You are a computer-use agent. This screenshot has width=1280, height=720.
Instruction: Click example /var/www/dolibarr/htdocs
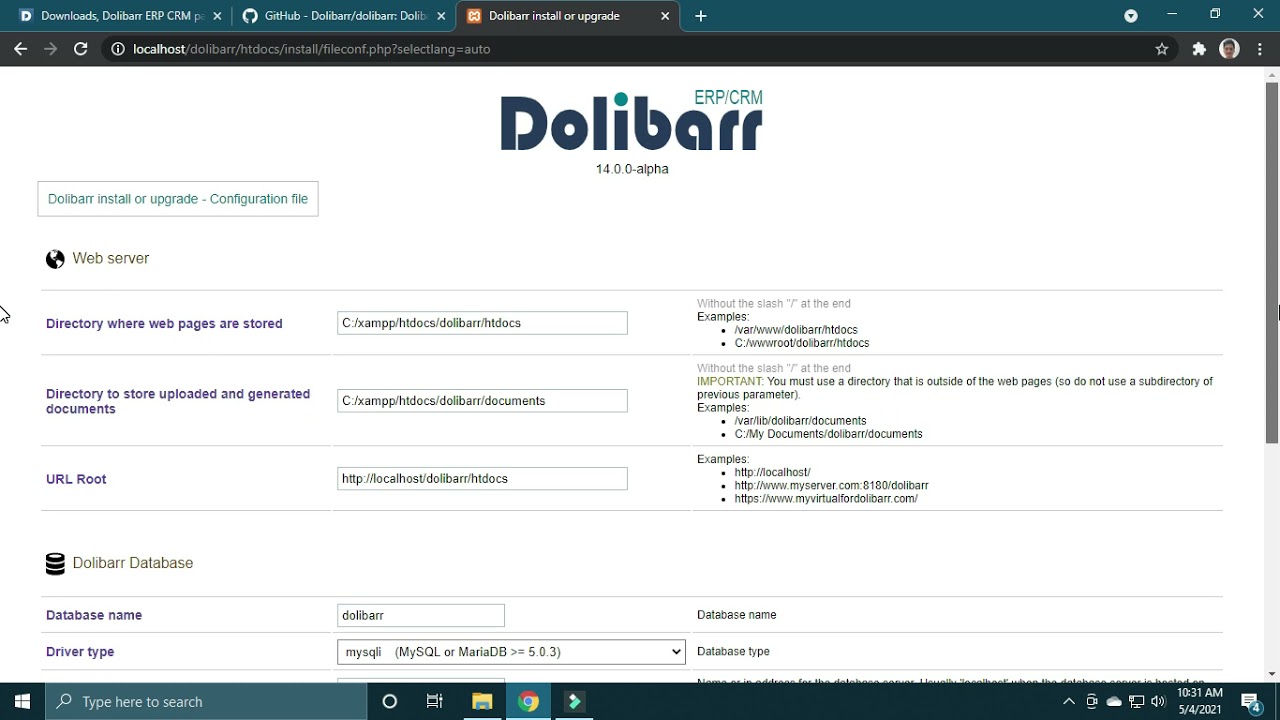click(x=796, y=330)
